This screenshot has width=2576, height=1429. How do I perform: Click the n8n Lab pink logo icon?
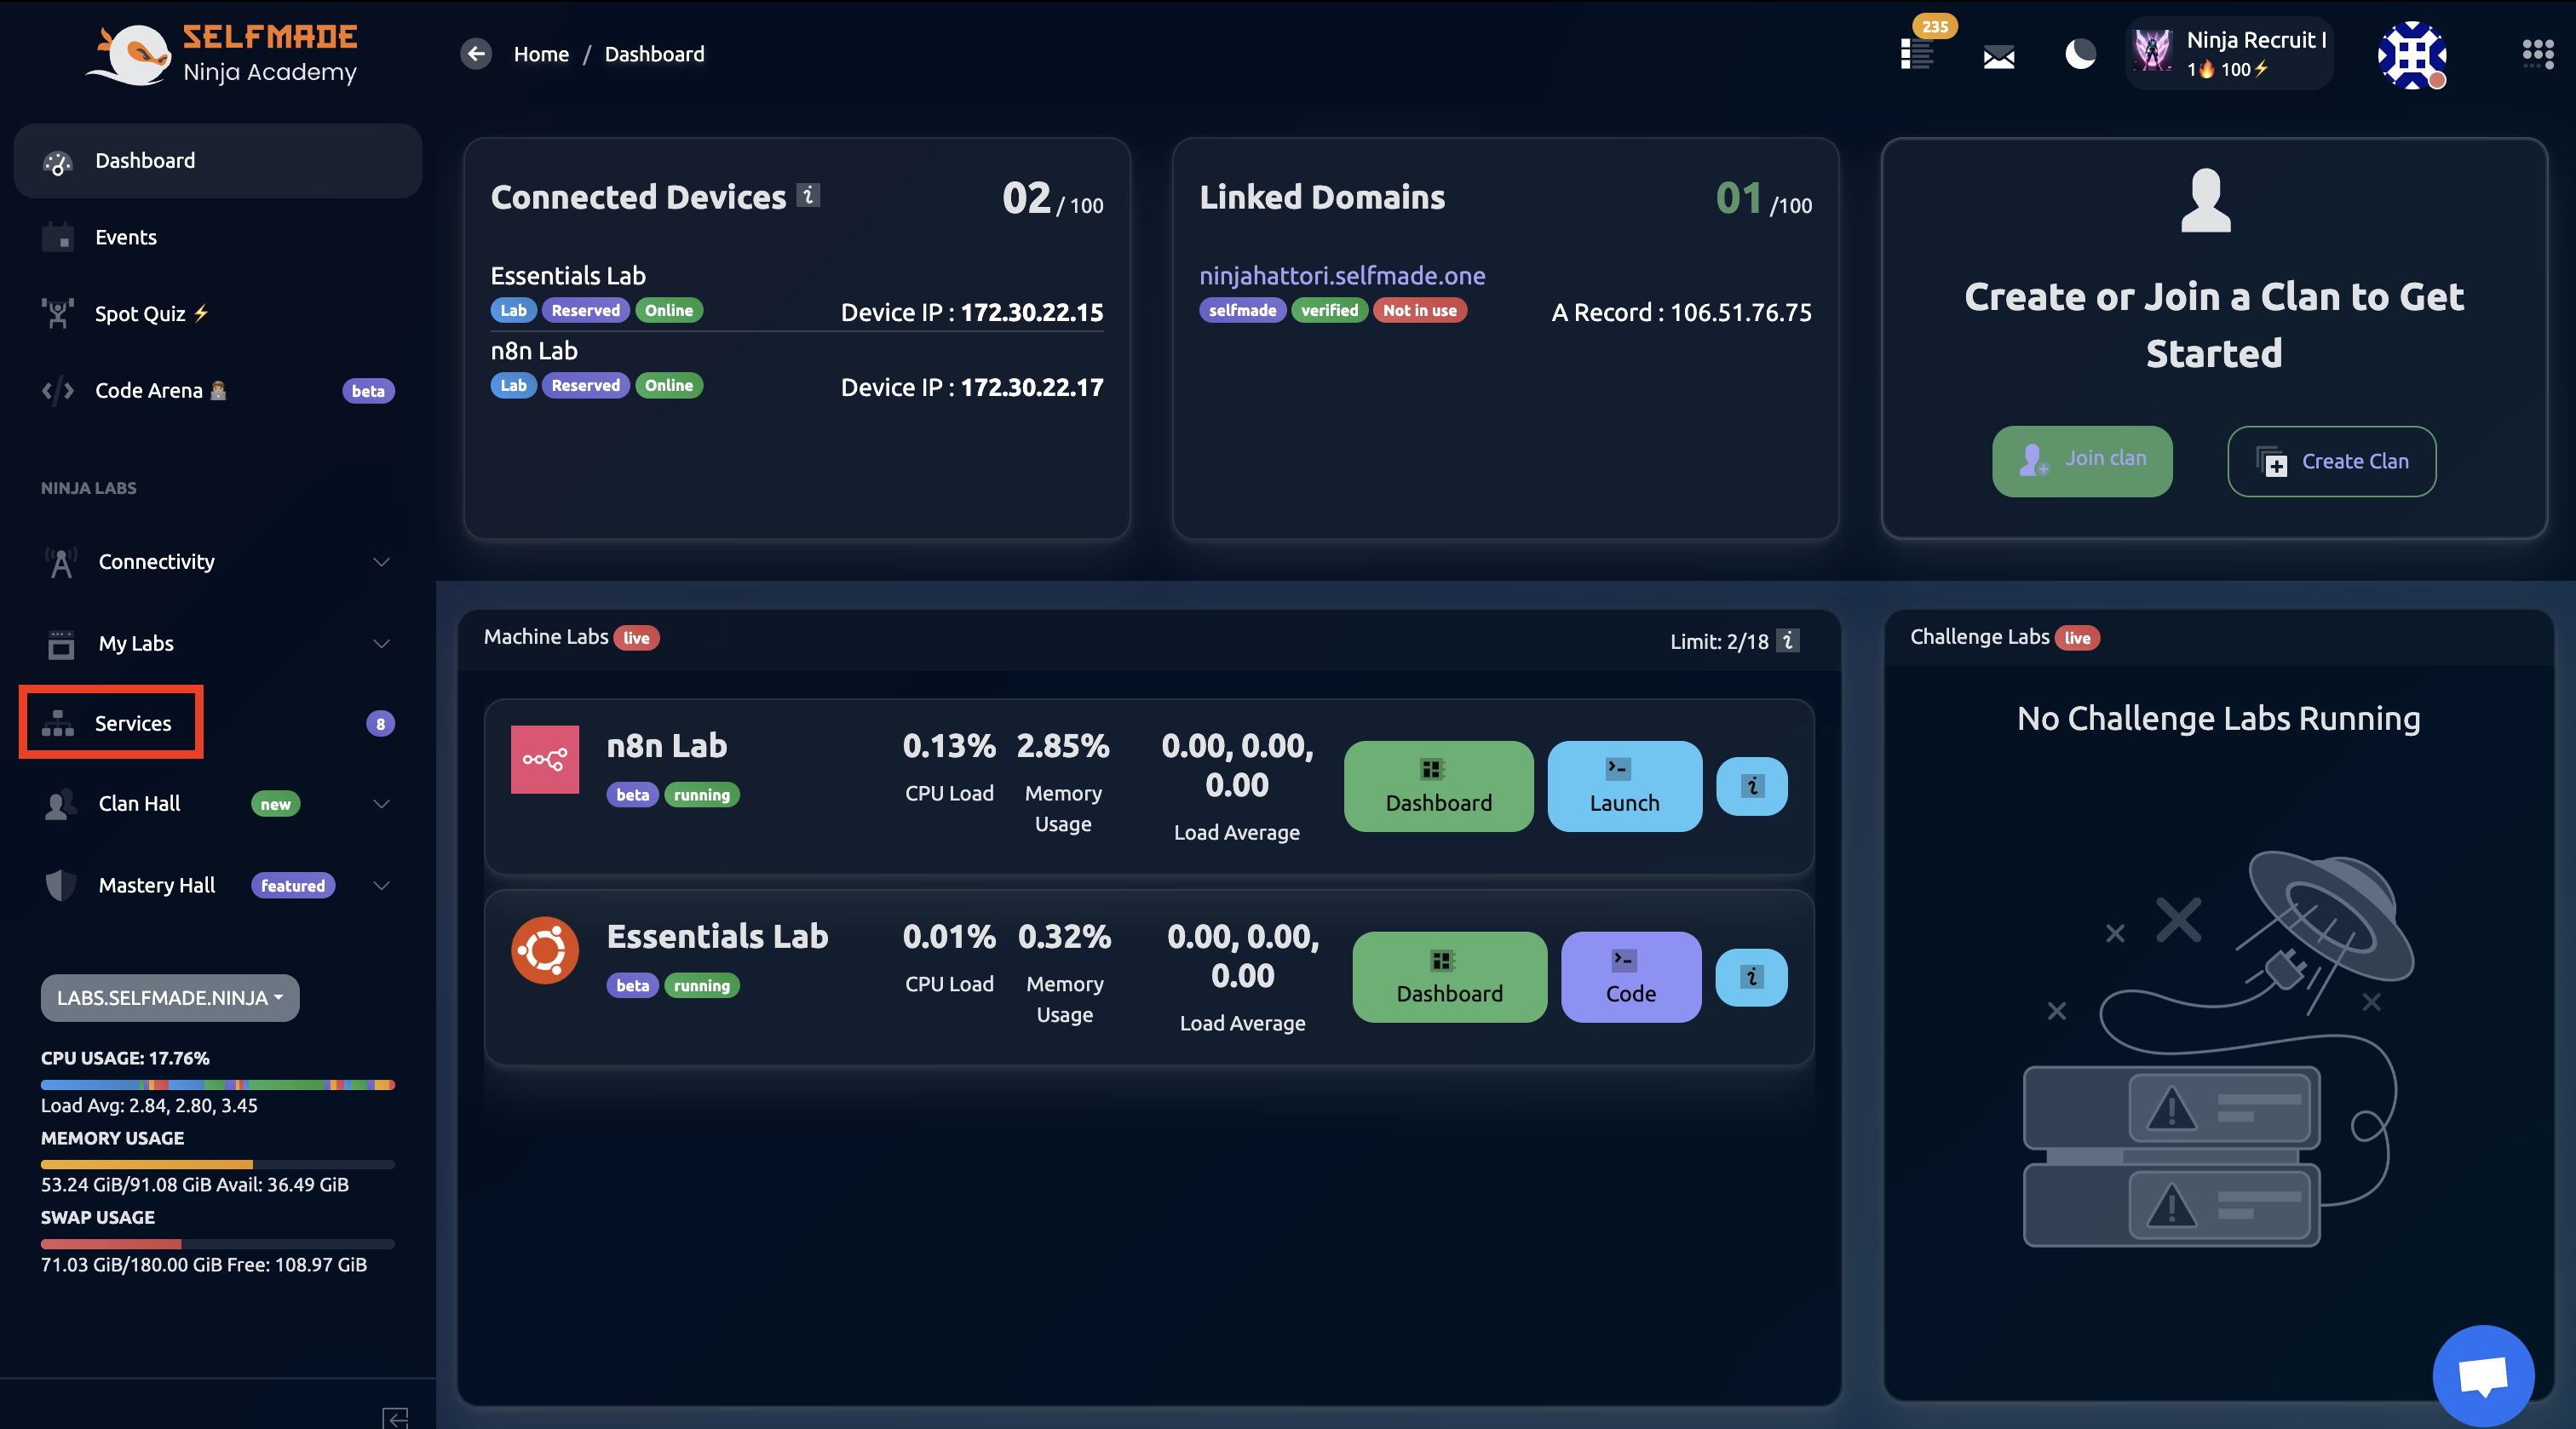[545, 759]
